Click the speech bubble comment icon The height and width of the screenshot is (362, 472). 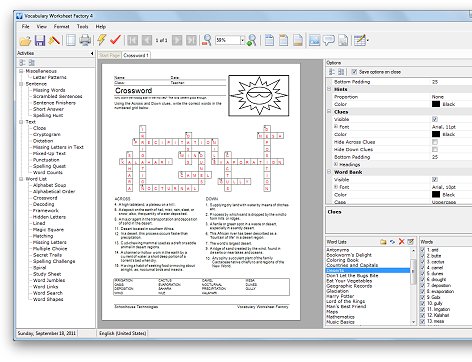coord(329,40)
